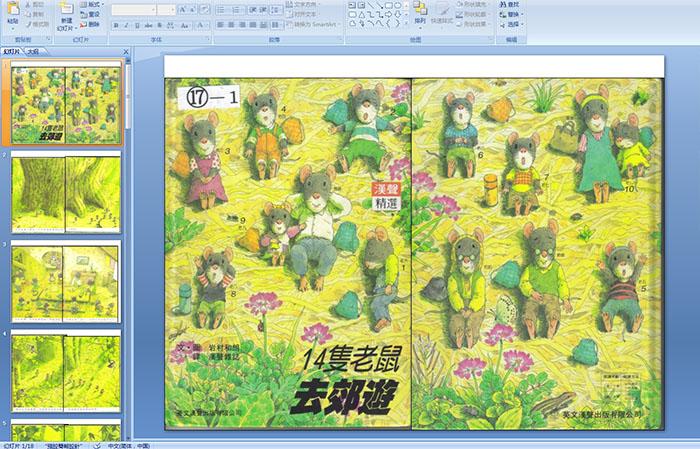The image size is (700, 449).
Task: Select the Oval shape
Action: (397, 5)
